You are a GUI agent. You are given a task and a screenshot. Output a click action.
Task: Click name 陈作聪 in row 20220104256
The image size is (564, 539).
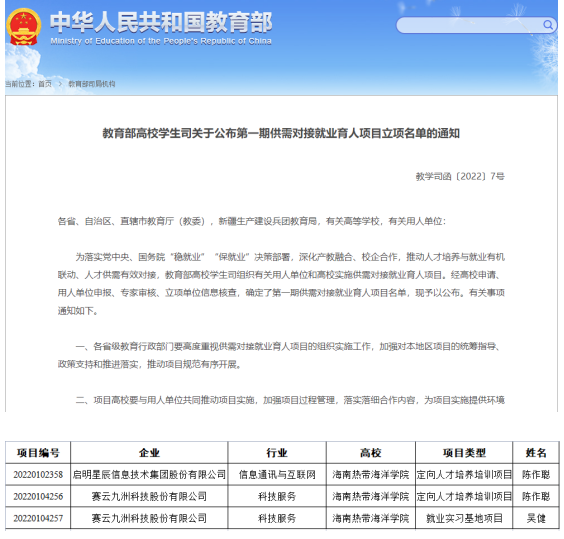coord(536,497)
